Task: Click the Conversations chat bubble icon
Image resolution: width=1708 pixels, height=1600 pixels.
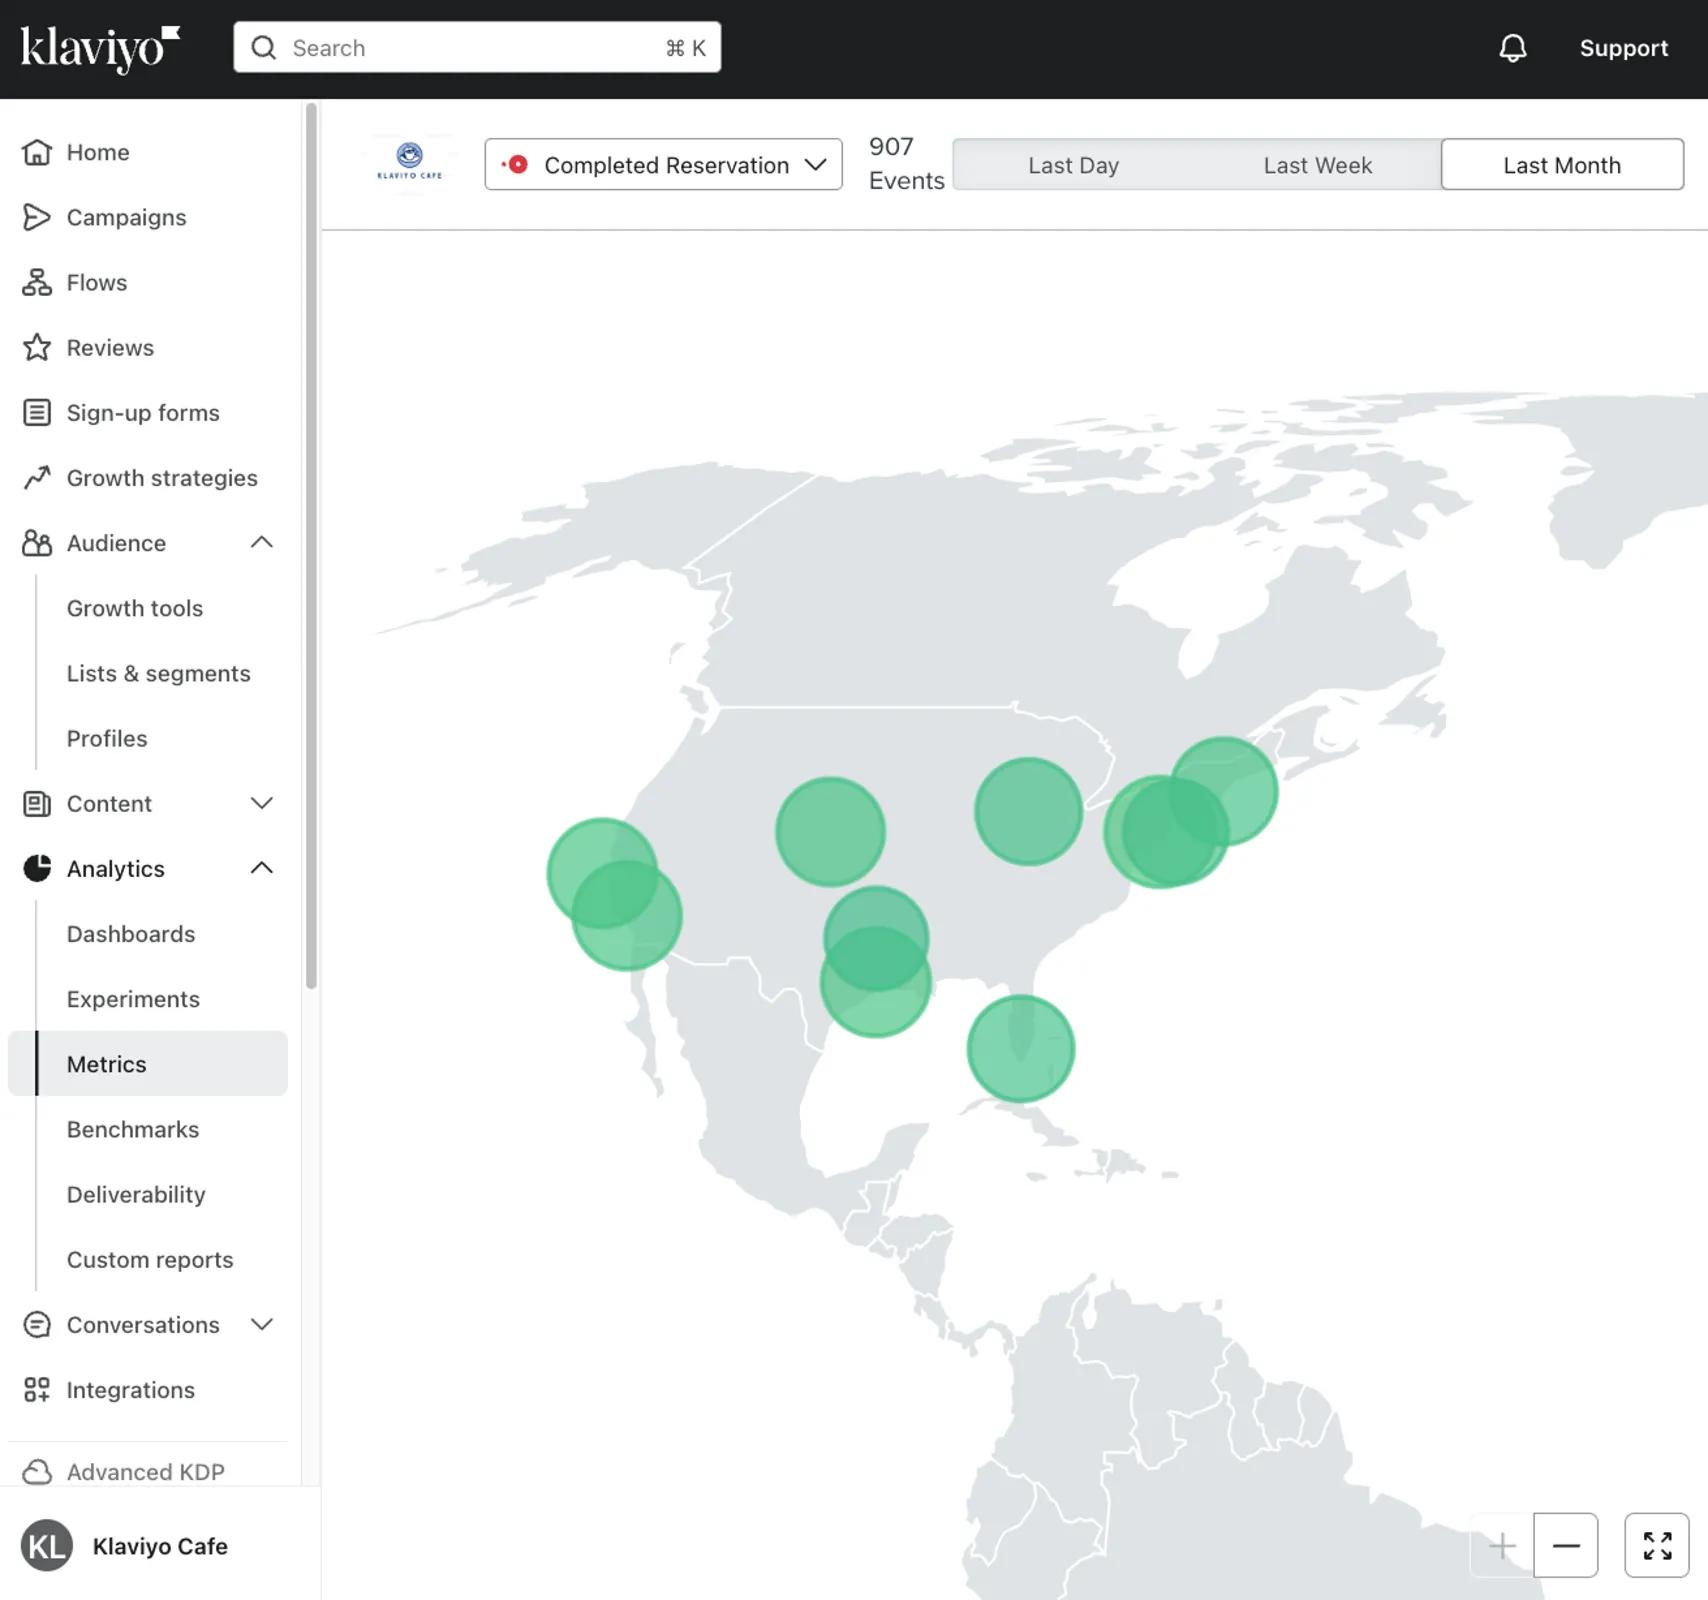Action: (37, 1324)
